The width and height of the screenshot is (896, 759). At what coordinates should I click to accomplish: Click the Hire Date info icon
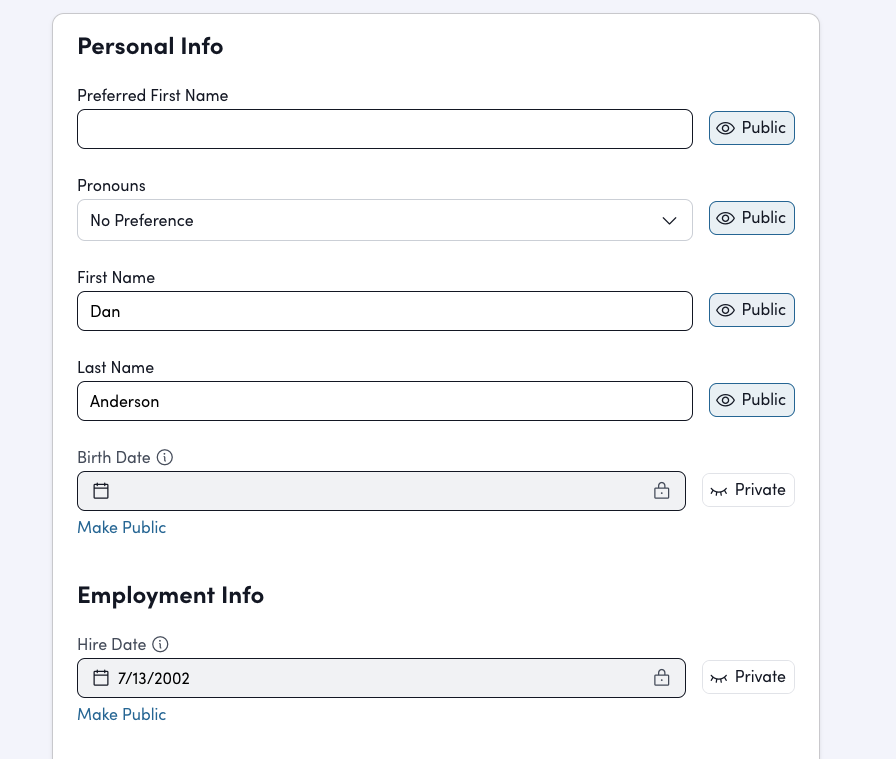[160, 645]
